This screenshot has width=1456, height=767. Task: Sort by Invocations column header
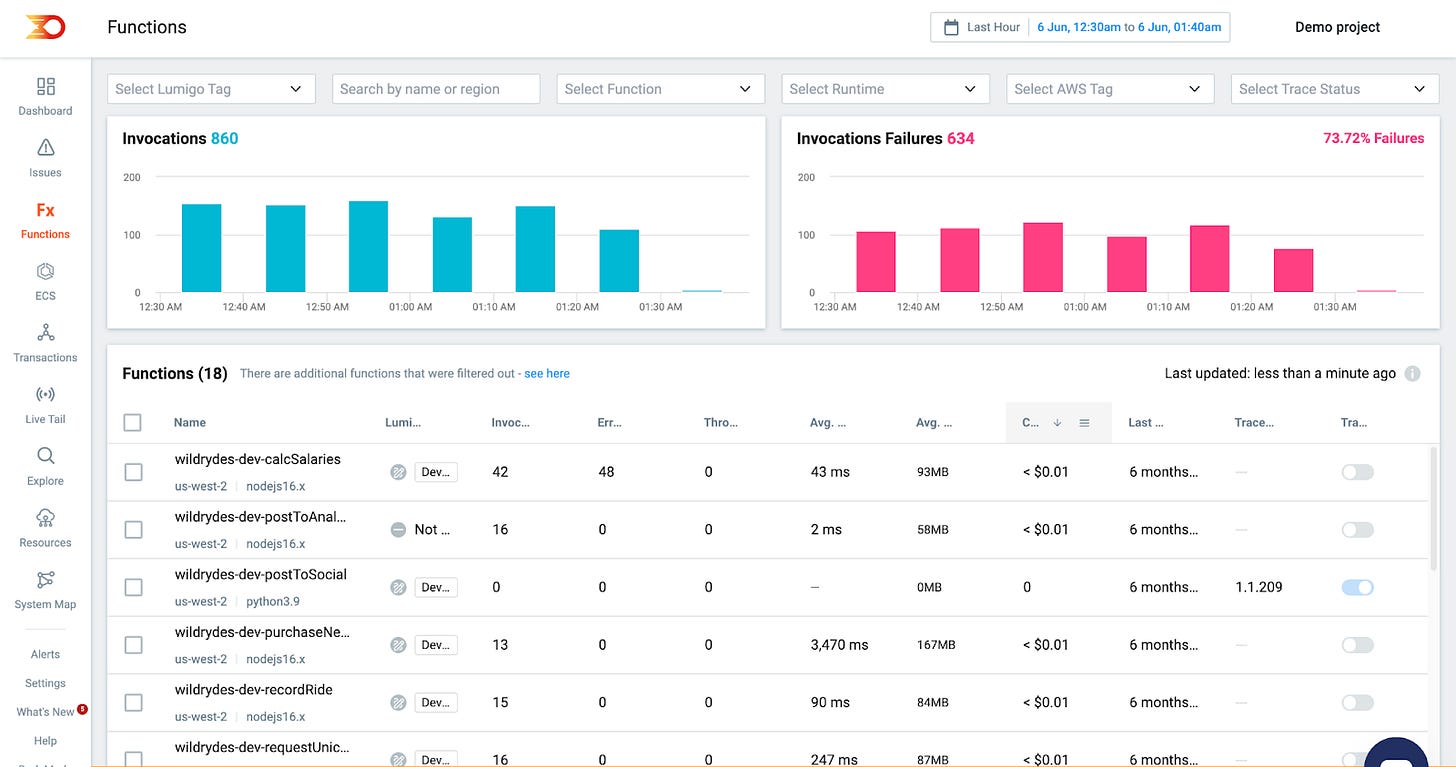point(510,423)
